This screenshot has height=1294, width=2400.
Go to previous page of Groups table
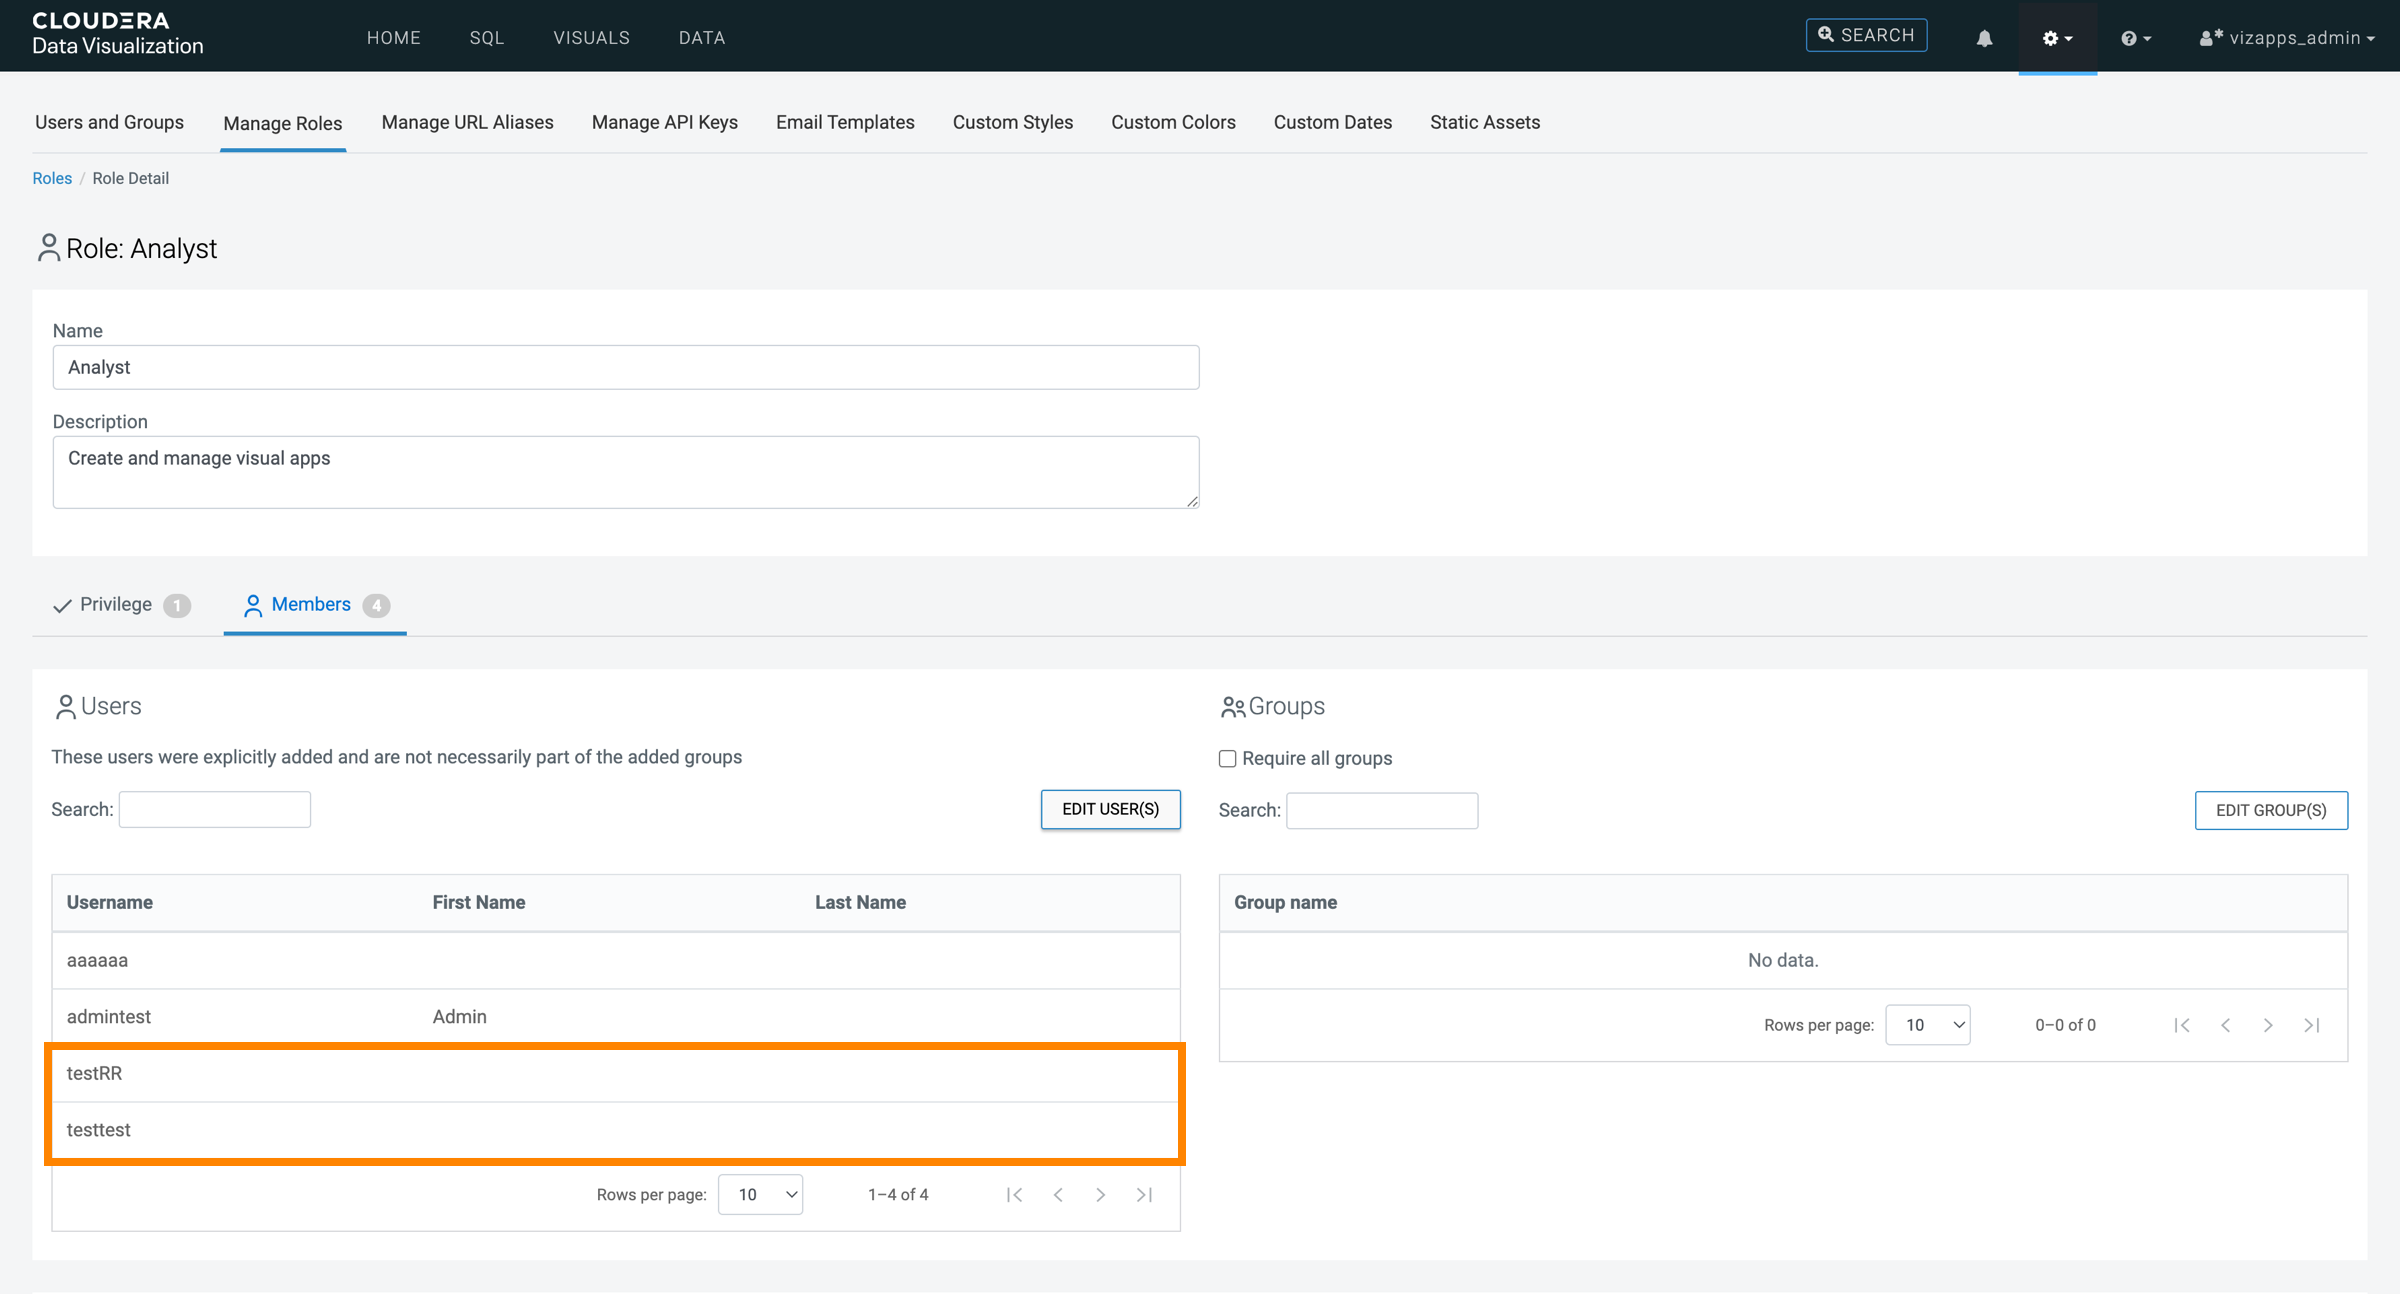2225,1025
